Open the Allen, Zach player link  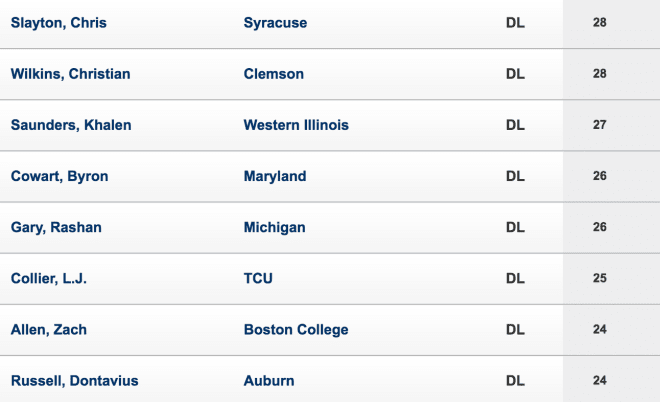click(x=48, y=330)
